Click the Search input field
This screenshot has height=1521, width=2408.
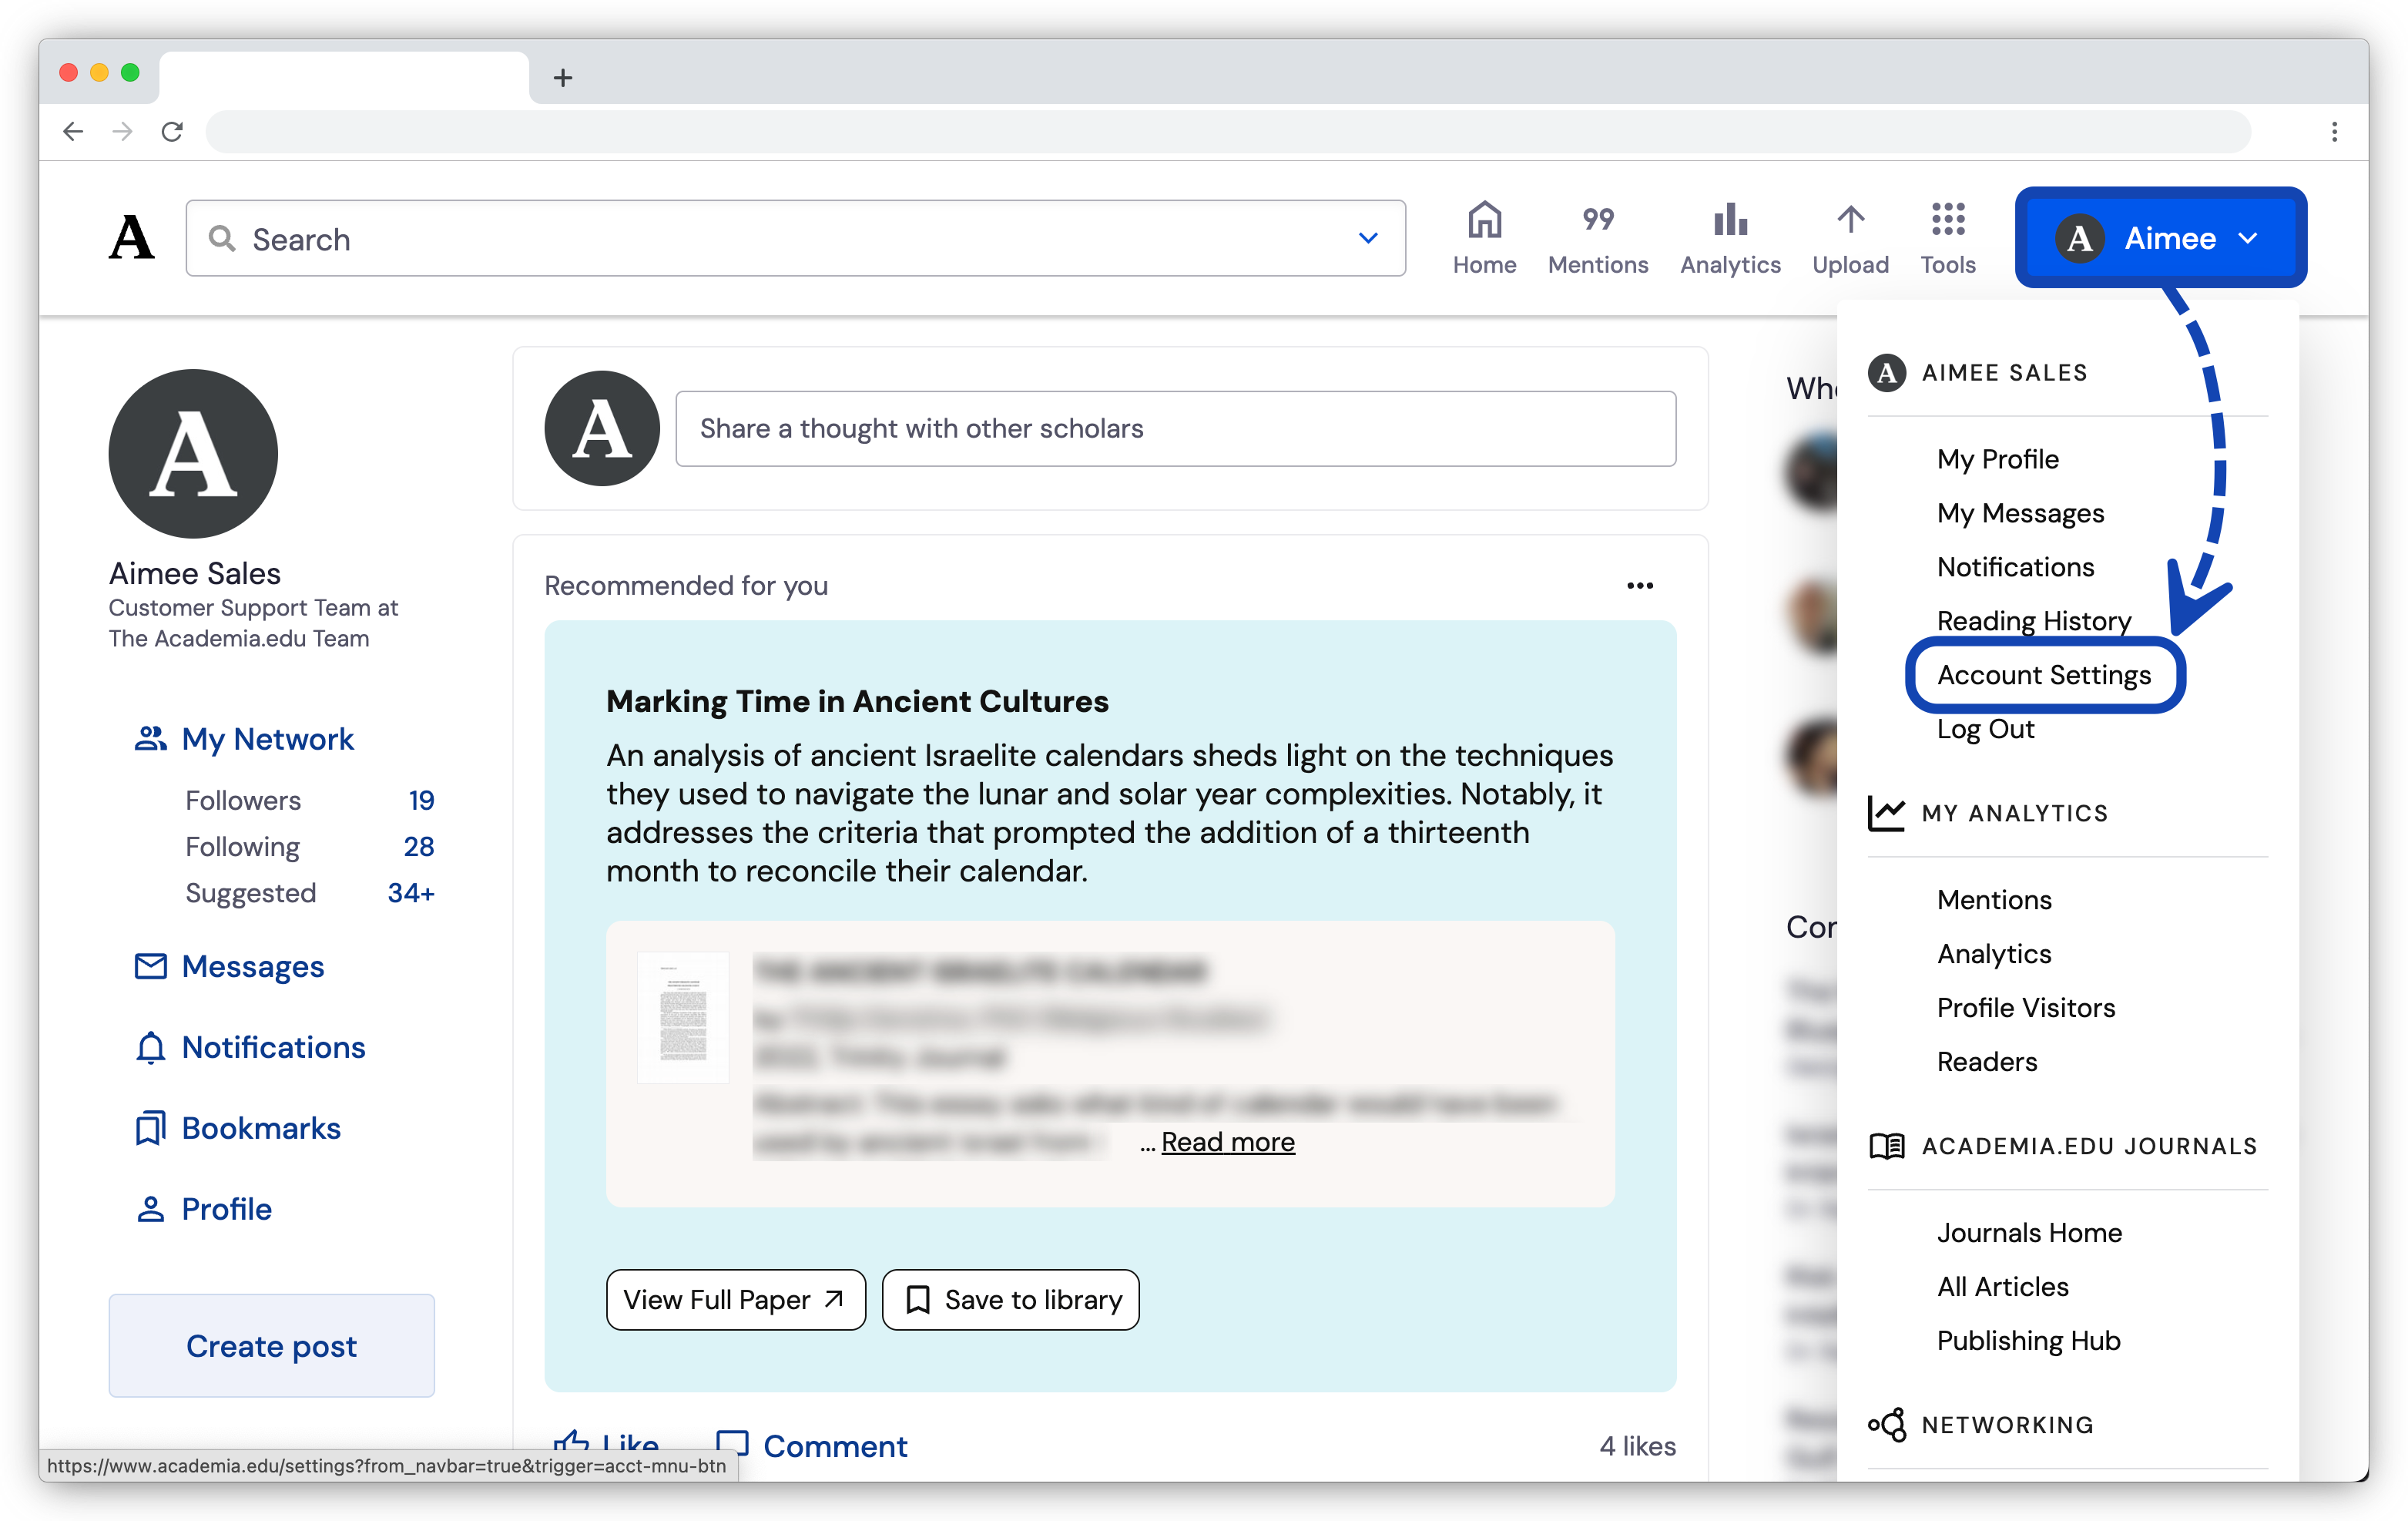point(795,238)
